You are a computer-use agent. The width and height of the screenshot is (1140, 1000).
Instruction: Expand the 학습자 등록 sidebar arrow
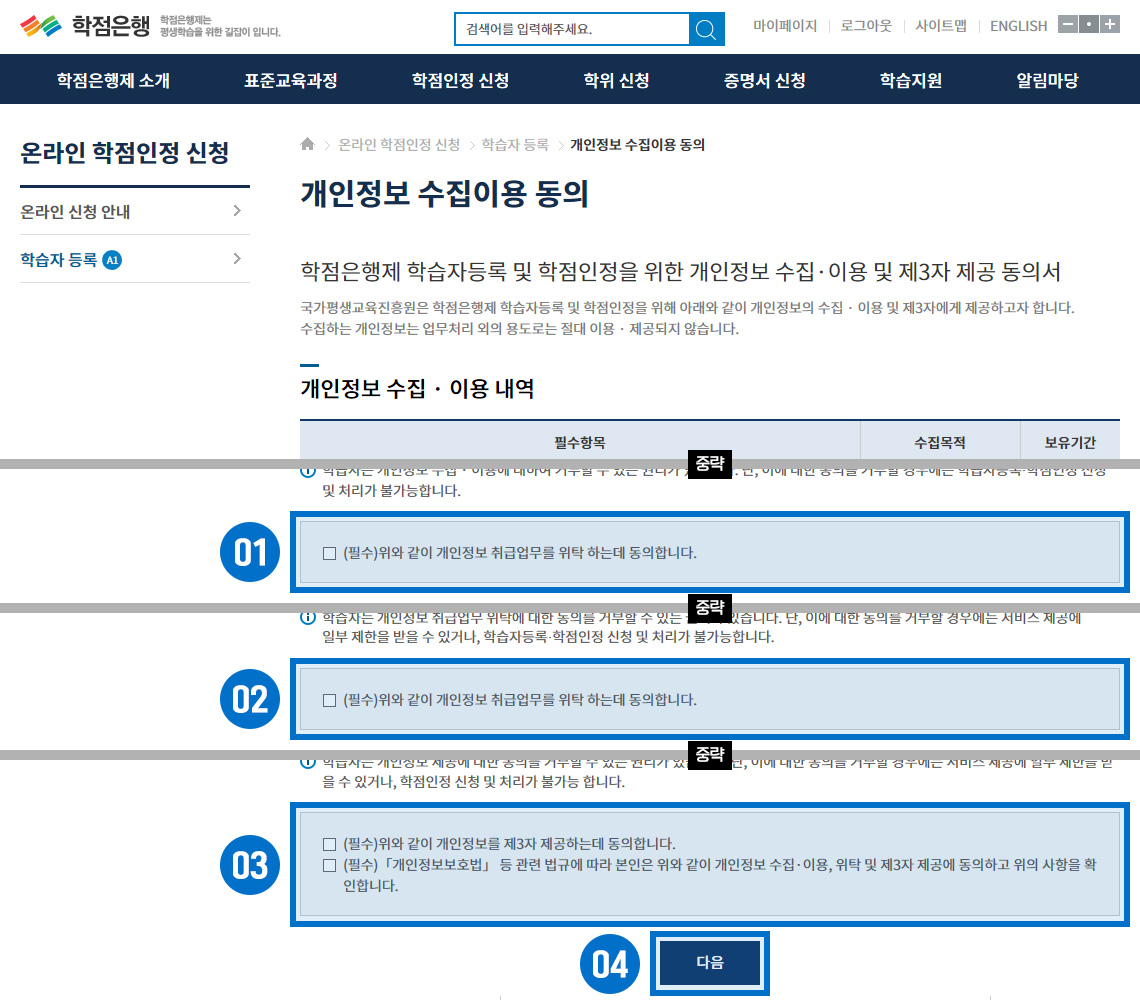tap(237, 259)
